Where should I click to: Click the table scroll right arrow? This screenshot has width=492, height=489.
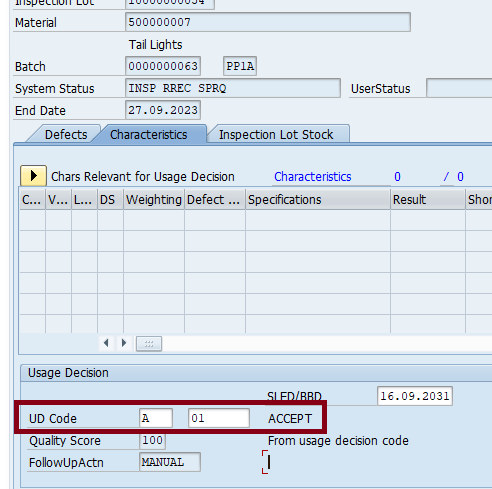[124, 343]
